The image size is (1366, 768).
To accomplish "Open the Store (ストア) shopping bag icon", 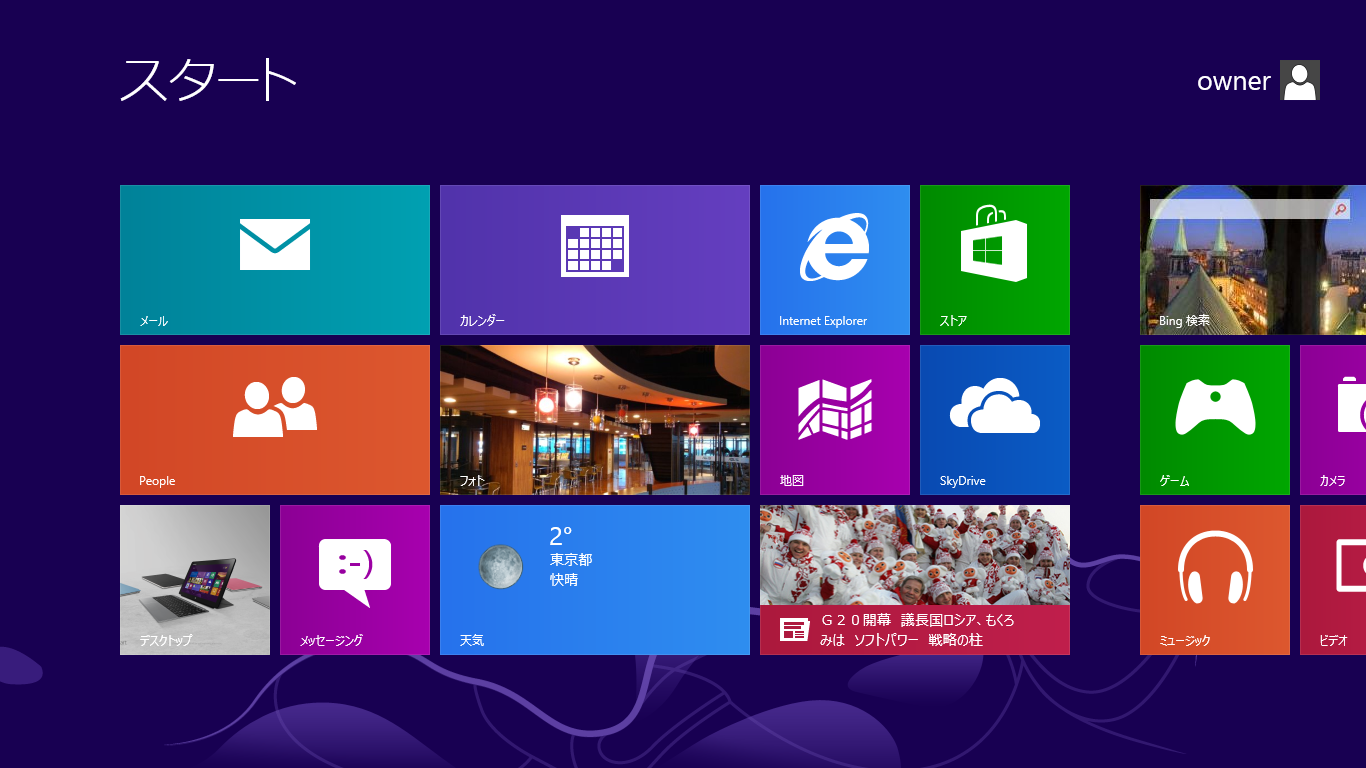I will coord(994,244).
